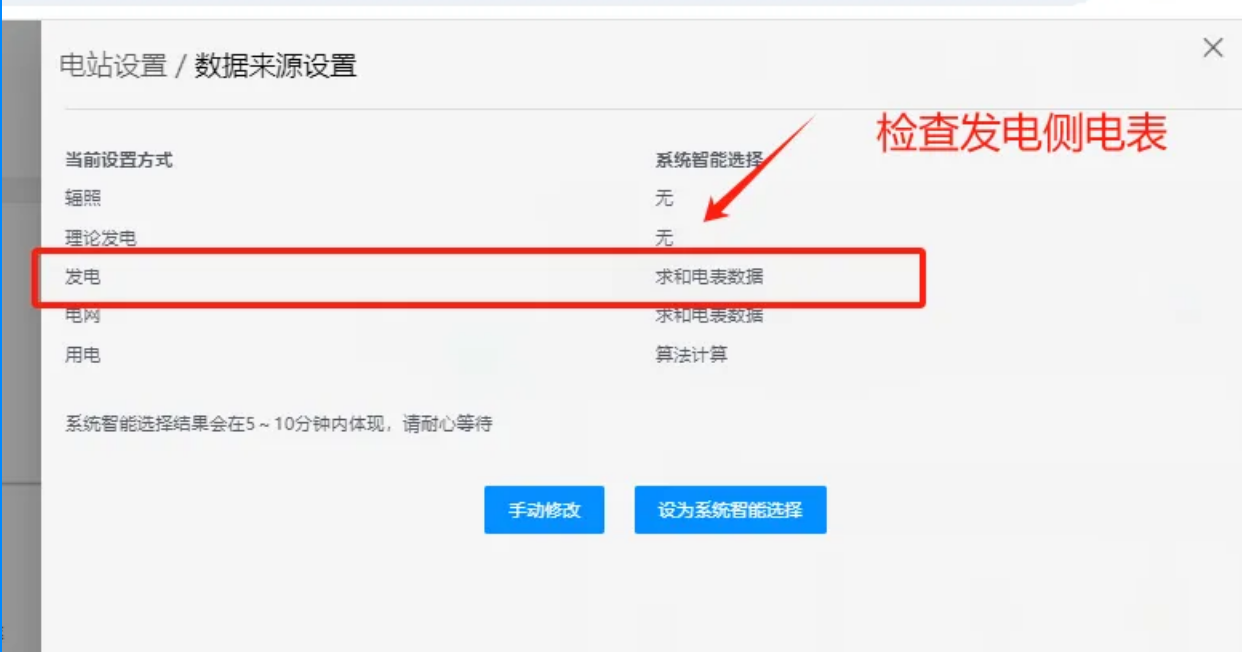The width and height of the screenshot is (1242, 652).
Task: Select the 发电 row label
Action: click(83, 277)
